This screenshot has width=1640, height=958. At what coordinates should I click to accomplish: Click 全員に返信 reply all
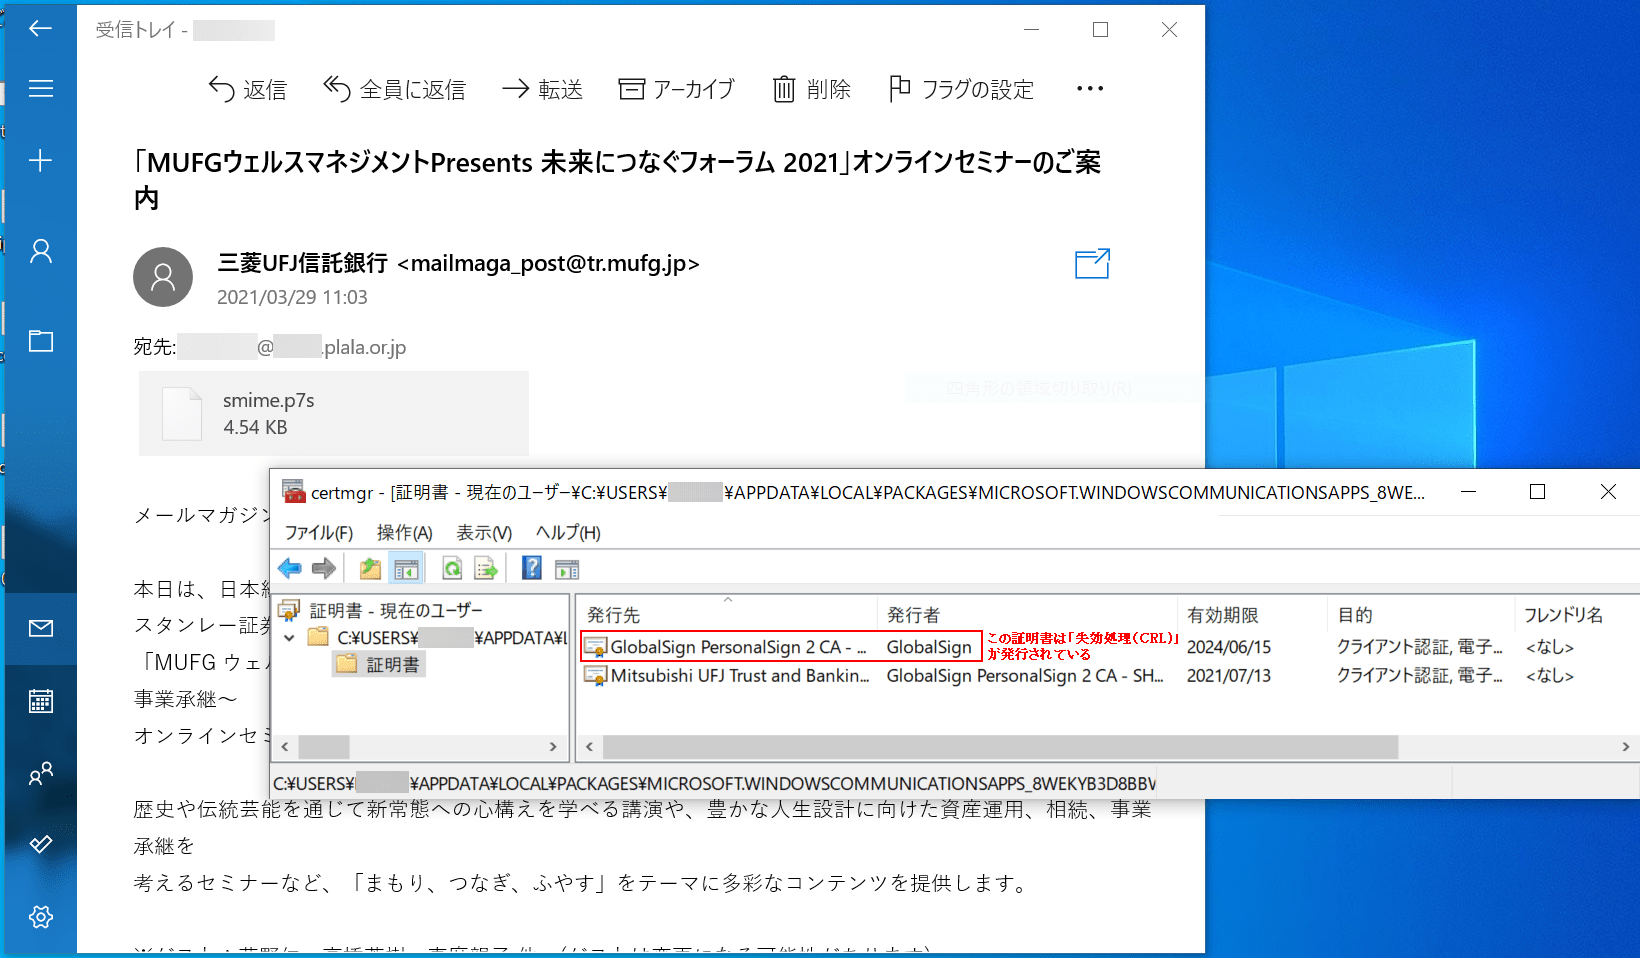pos(394,90)
